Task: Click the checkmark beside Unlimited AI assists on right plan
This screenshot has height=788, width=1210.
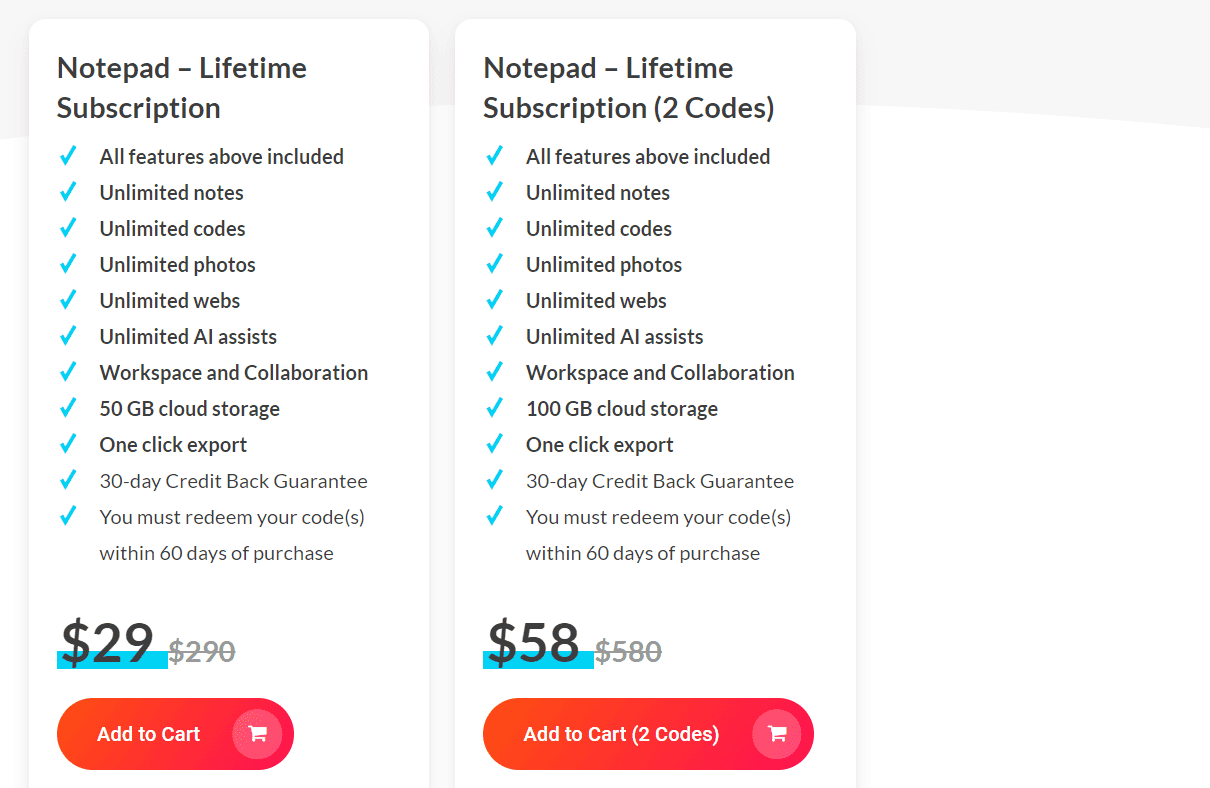Action: tap(494, 335)
